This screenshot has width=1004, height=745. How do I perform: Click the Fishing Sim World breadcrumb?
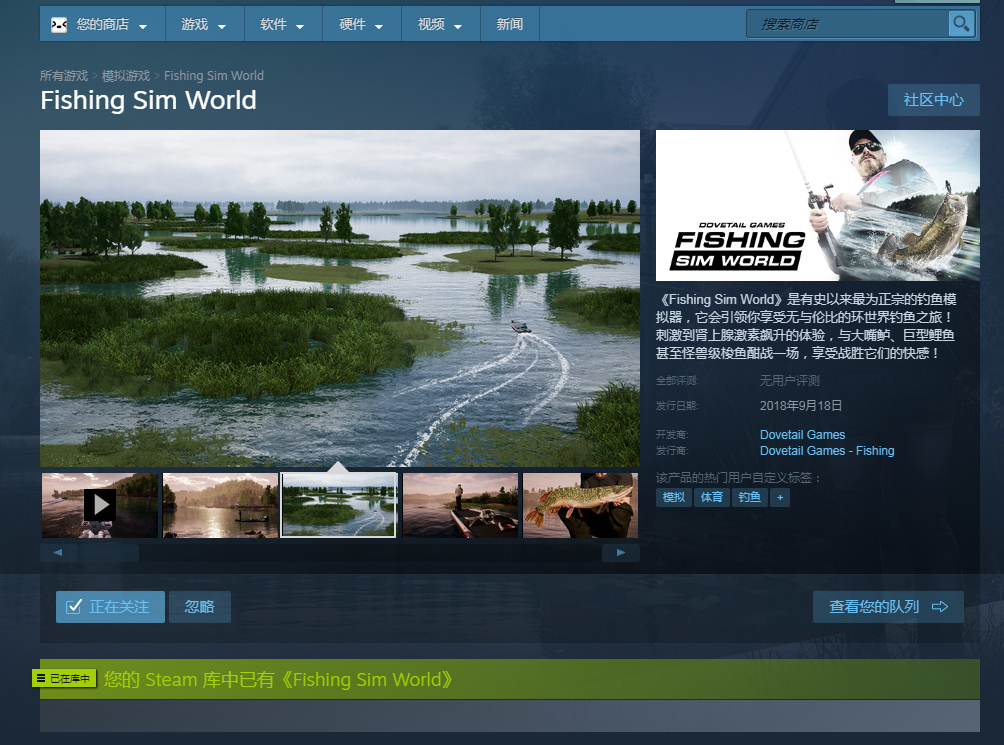214,76
